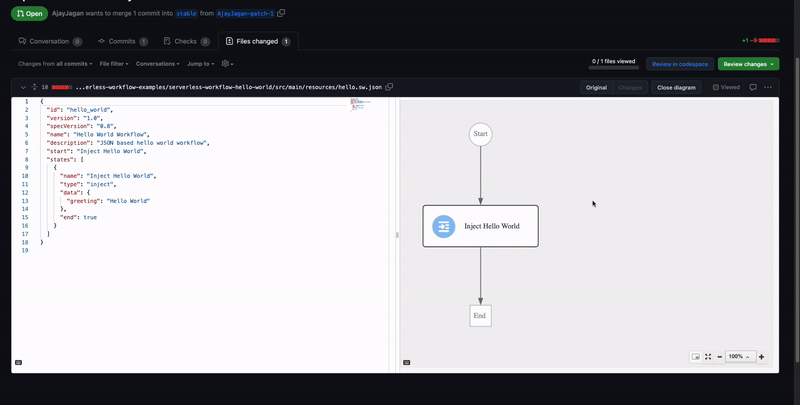The height and width of the screenshot is (405, 800).
Task: Expand the File filter dropdown
Action: (x=114, y=64)
